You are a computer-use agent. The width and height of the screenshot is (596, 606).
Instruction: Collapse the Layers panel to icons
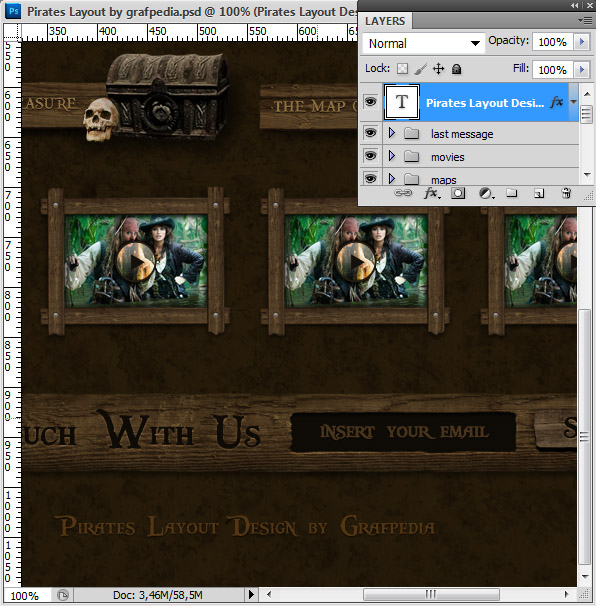pos(575,5)
